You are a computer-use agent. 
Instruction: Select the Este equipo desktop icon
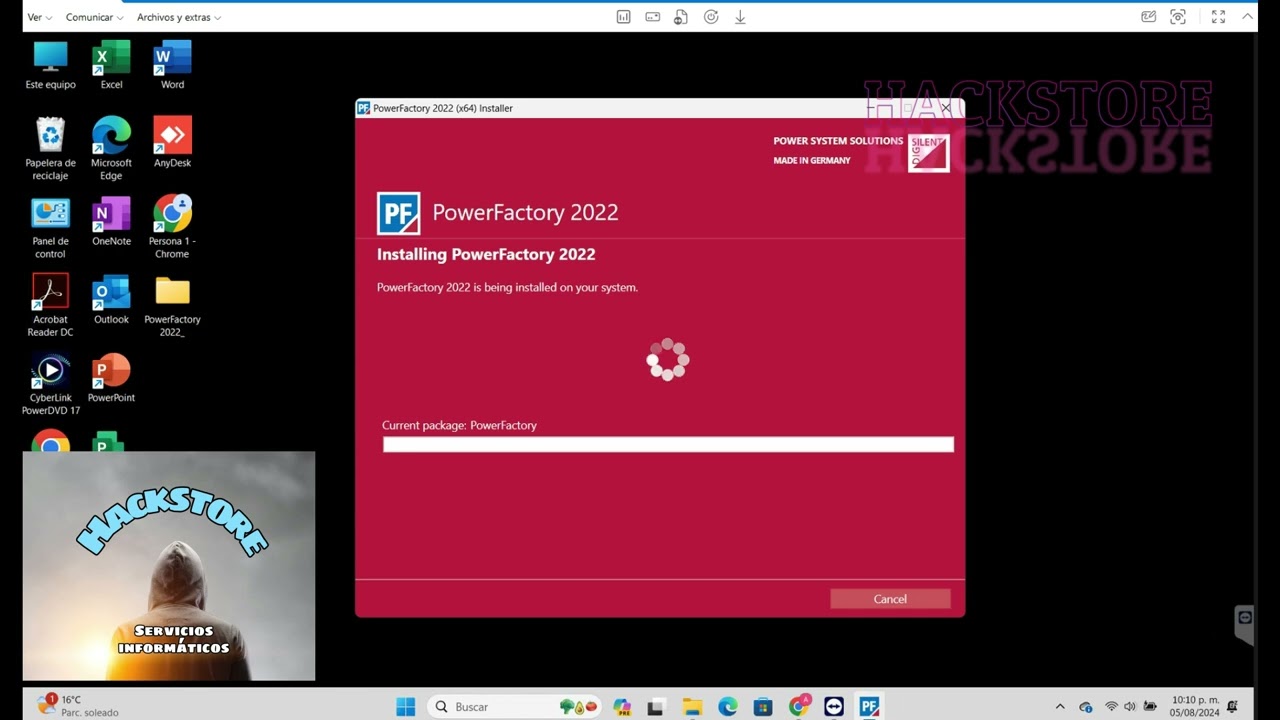[x=50, y=65]
